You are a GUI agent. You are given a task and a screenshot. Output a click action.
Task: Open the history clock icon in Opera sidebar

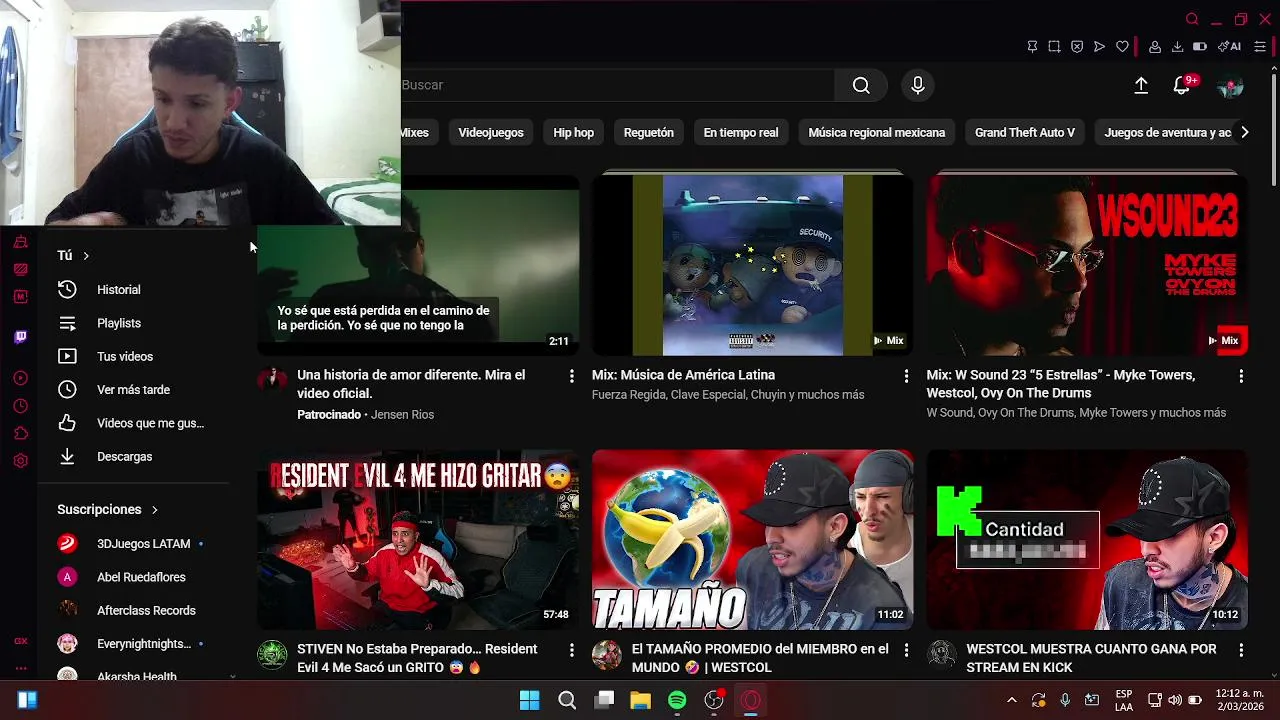tap(20, 406)
